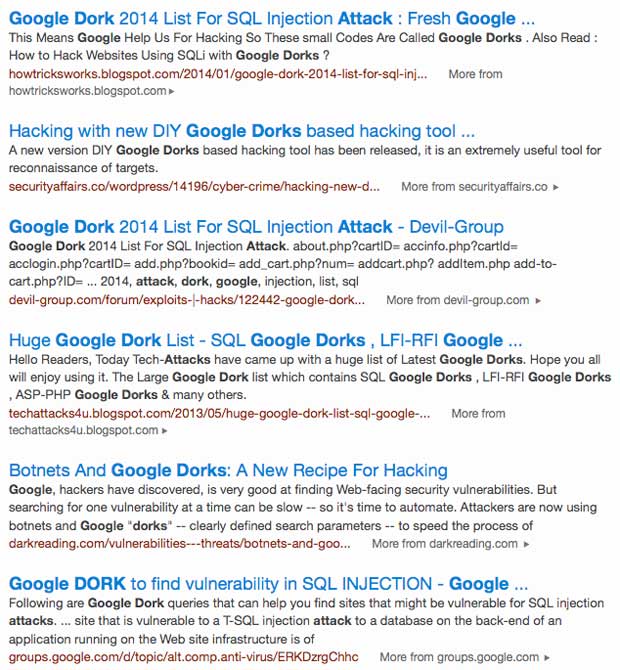Open 'Huge Google Dork List' result title
The height and width of the screenshot is (670, 620).
pyautogui.click(x=265, y=340)
